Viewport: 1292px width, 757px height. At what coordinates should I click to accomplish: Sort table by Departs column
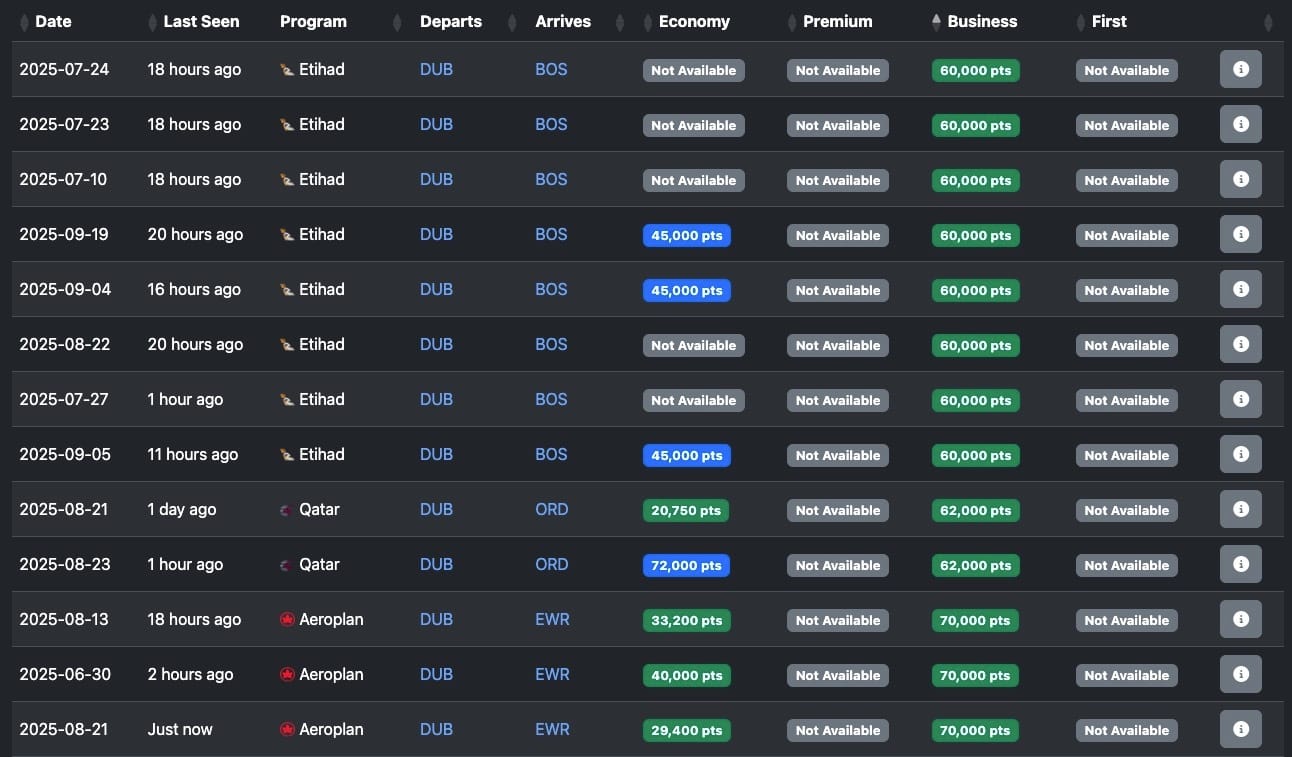point(450,21)
